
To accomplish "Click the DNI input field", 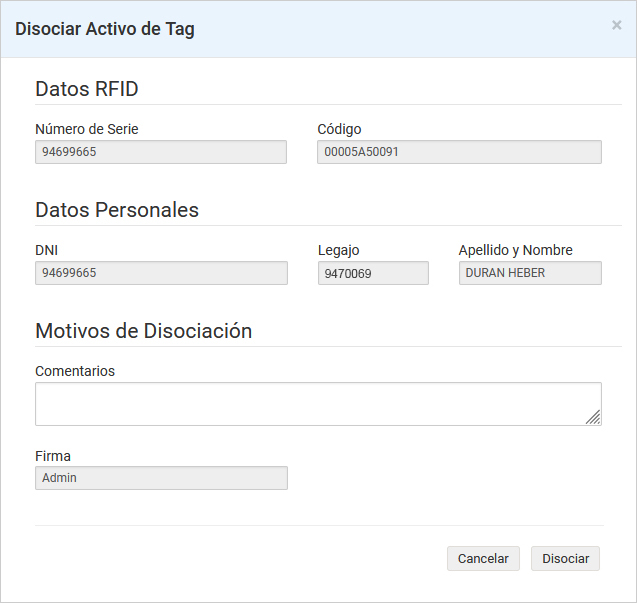I will 161,273.
